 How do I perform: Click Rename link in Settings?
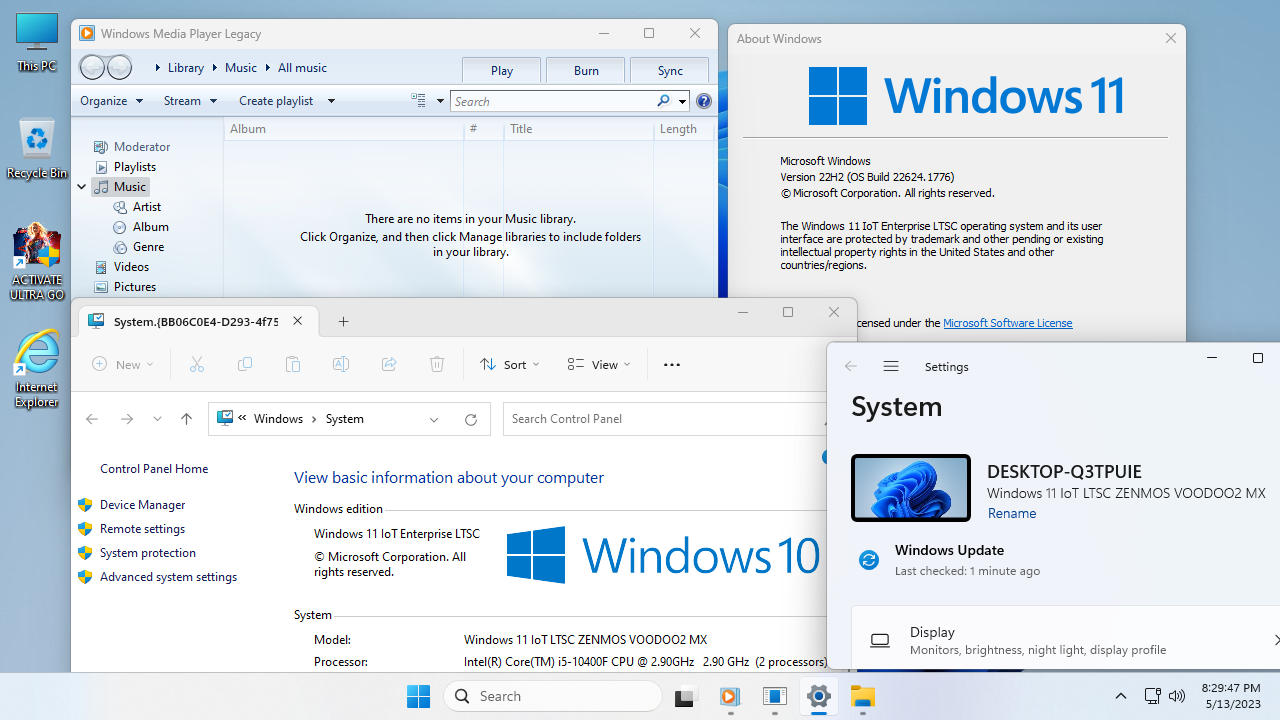coord(1012,513)
